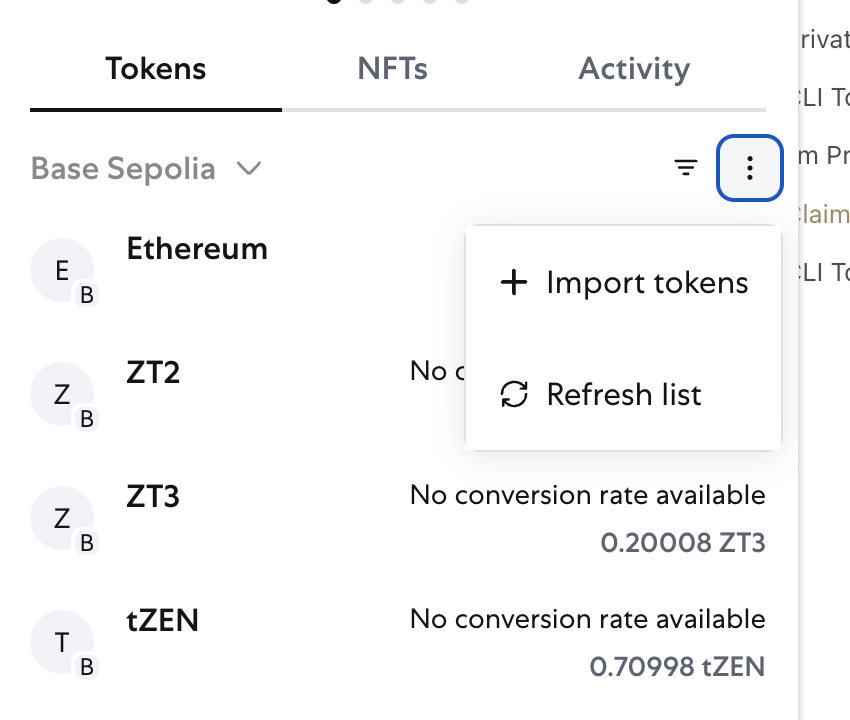Image resolution: width=850 pixels, height=720 pixels.
Task: Select the tZEN token icon
Action: tap(63, 642)
